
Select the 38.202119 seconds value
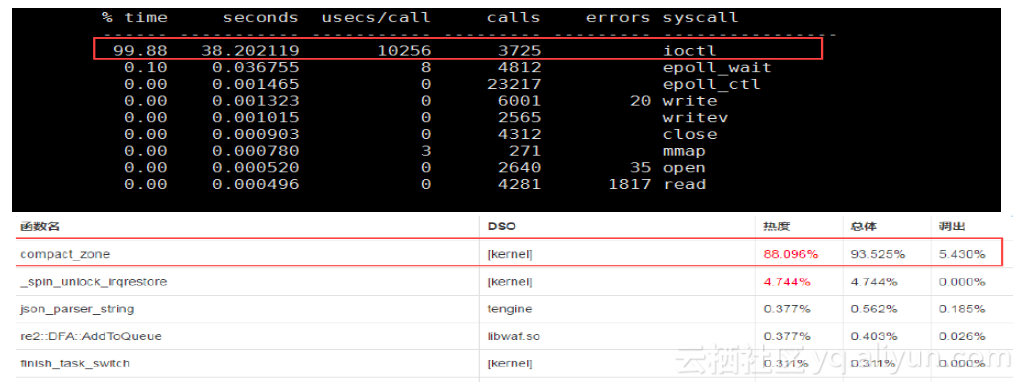point(251,50)
